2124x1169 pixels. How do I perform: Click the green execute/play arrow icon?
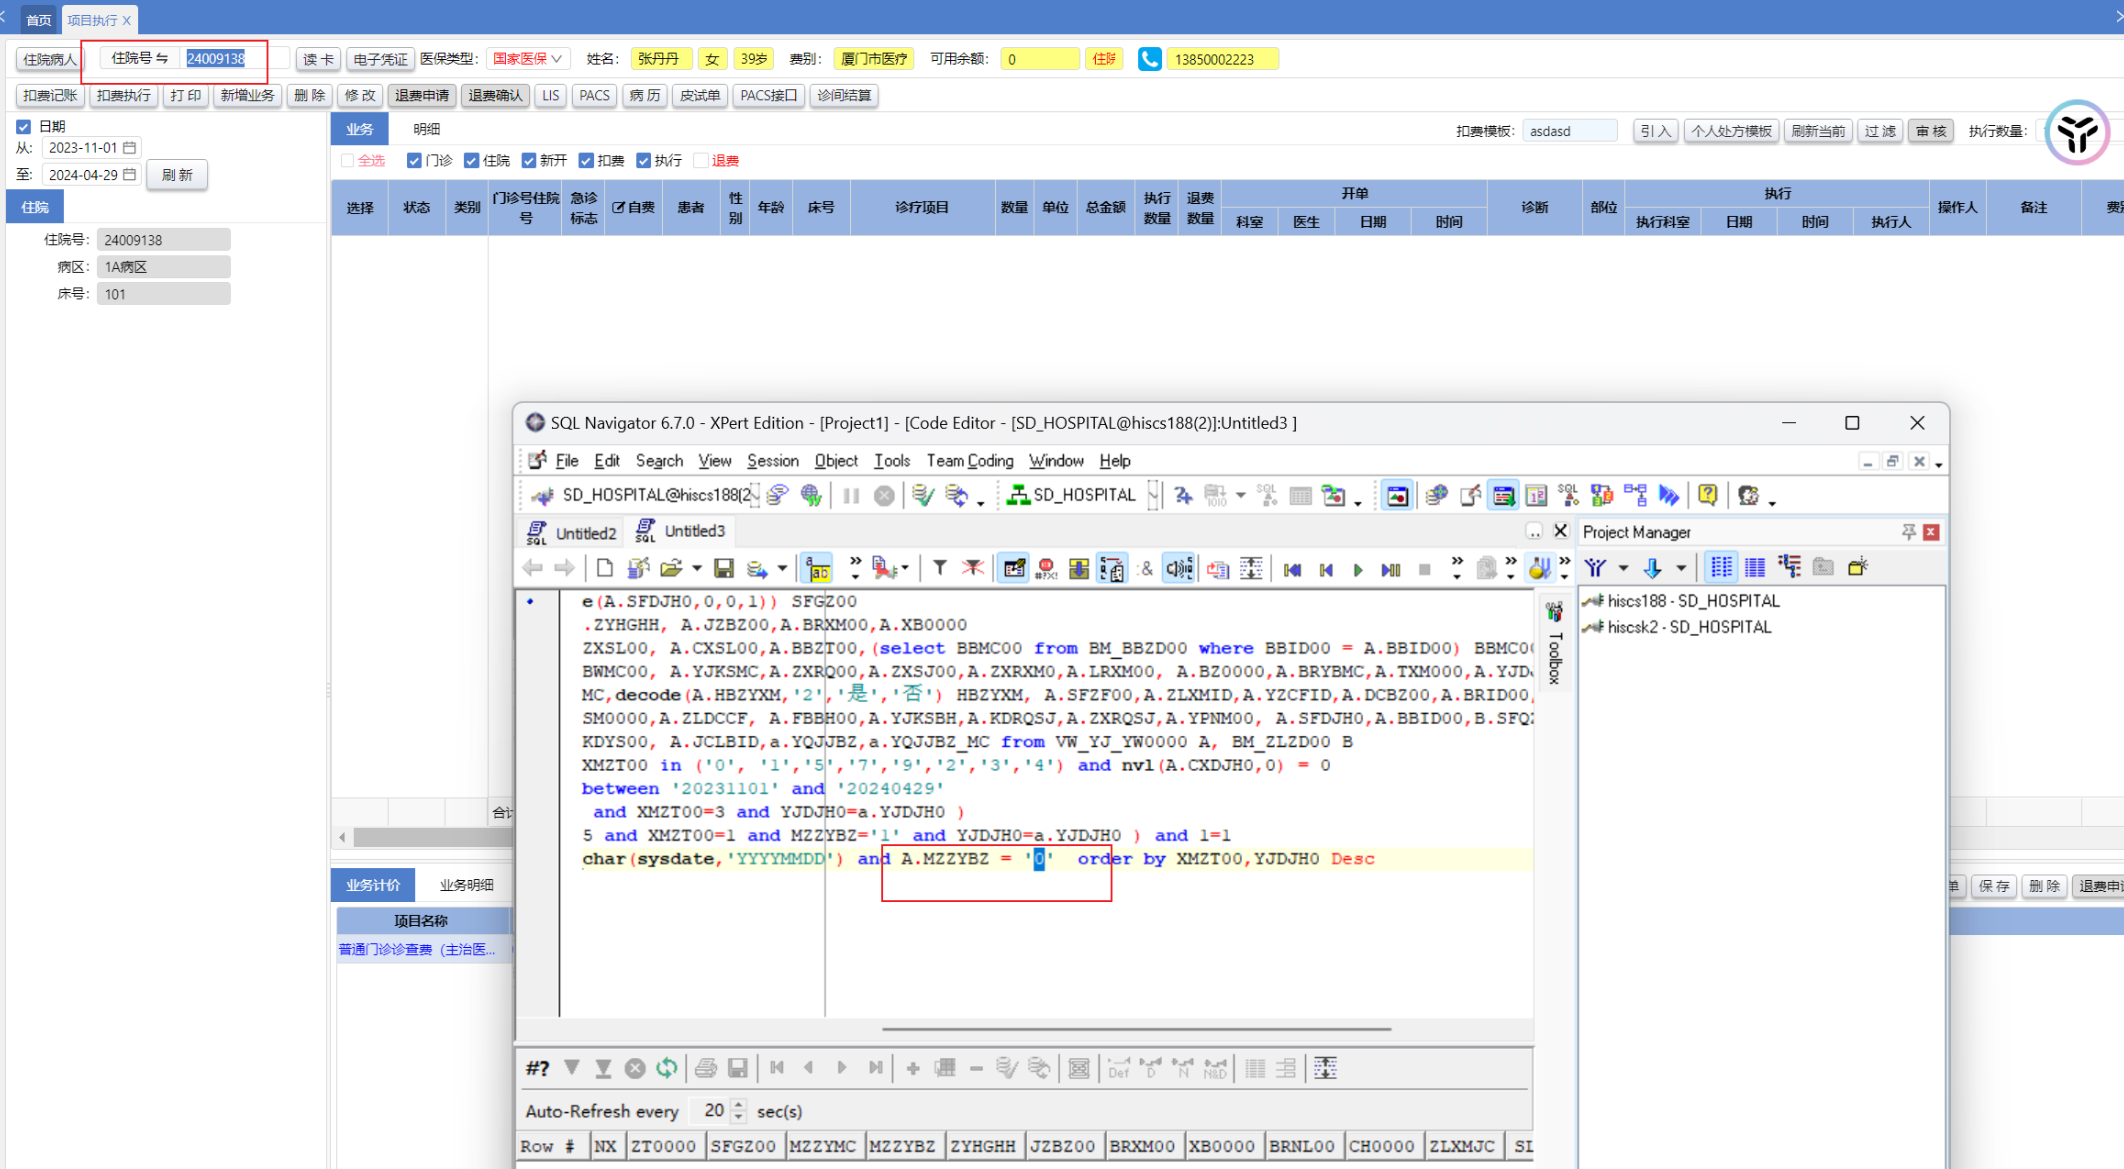point(1358,569)
